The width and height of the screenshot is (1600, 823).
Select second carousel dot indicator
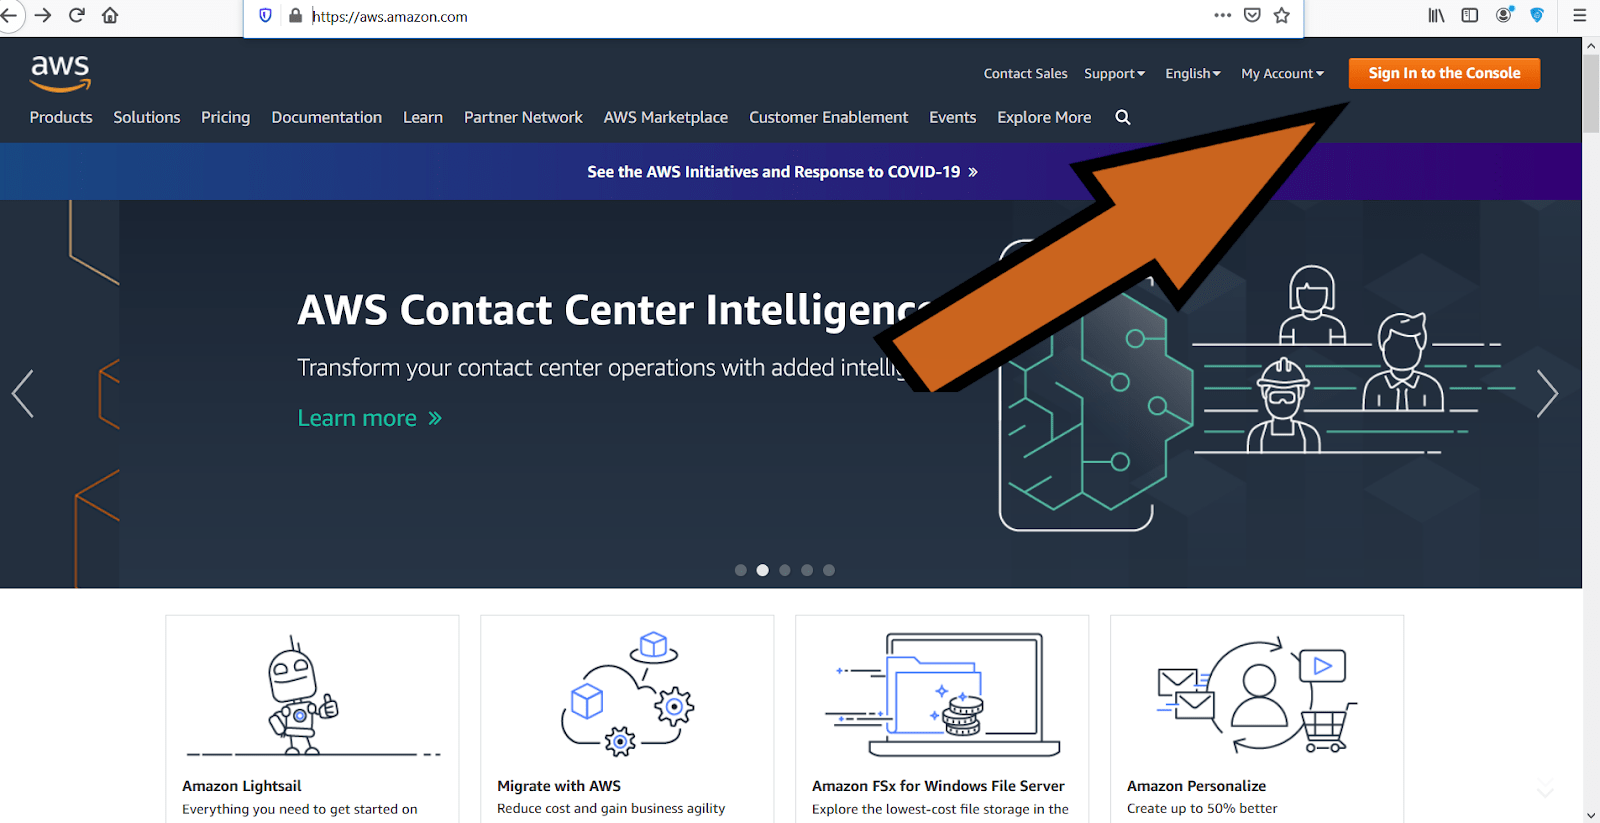click(x=763, y=570)
